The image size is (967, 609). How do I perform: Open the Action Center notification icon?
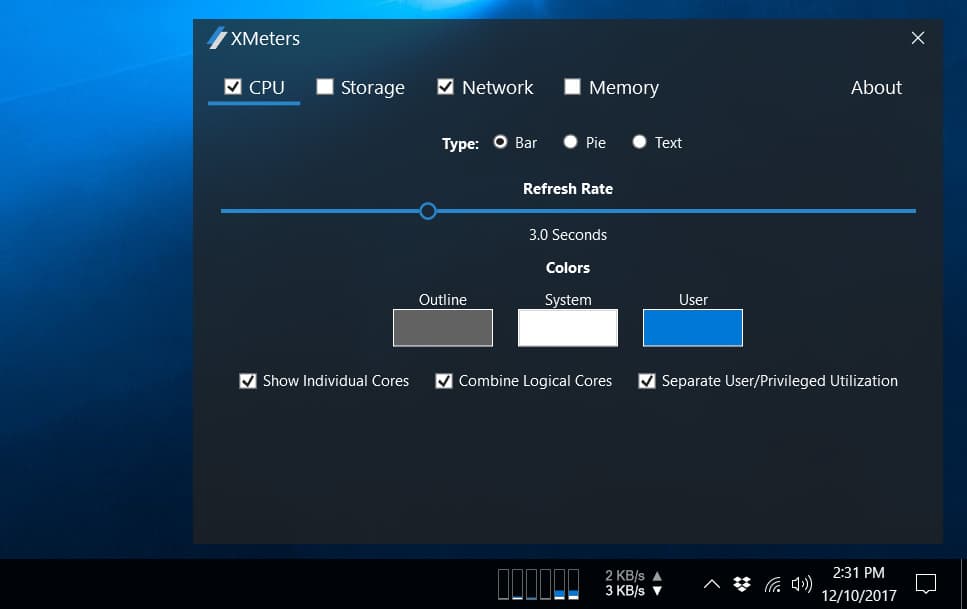926,584
